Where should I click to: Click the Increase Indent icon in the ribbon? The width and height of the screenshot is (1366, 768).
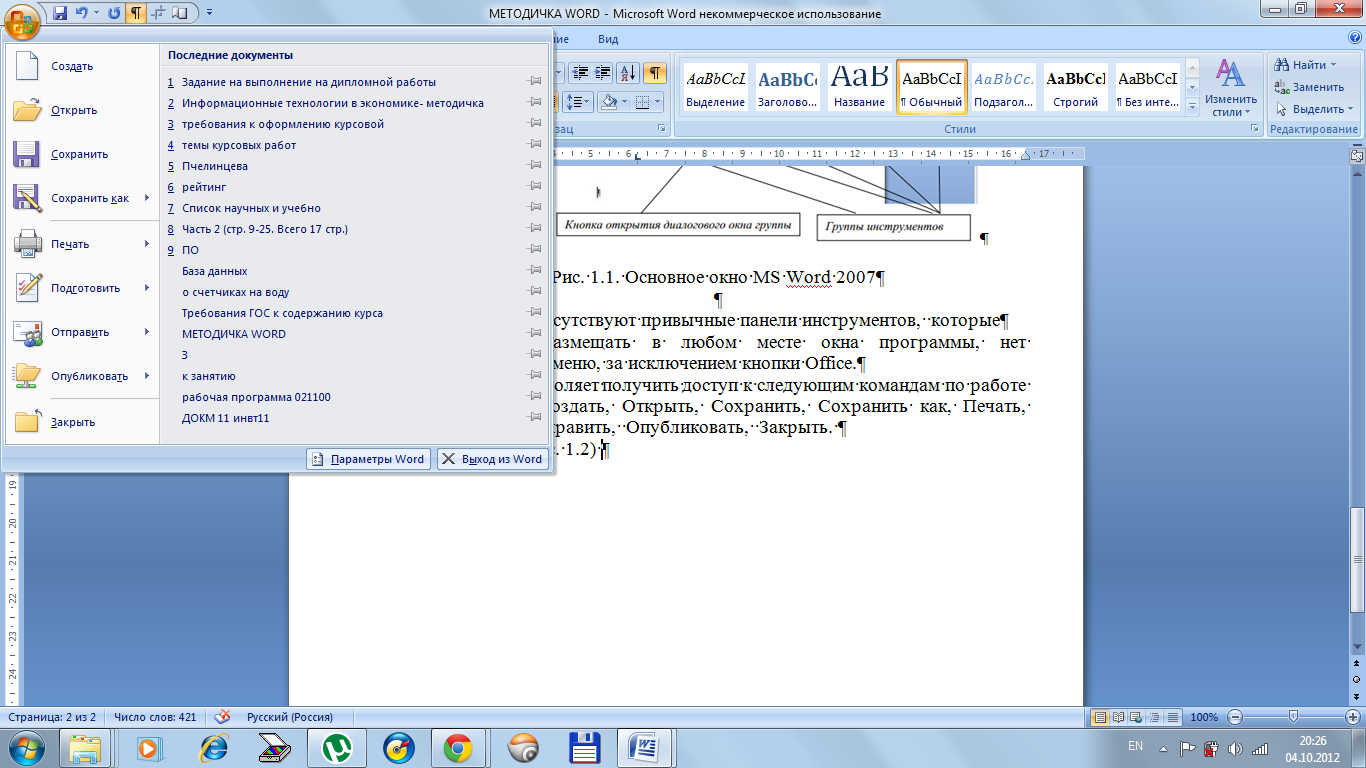click(603, 72)
